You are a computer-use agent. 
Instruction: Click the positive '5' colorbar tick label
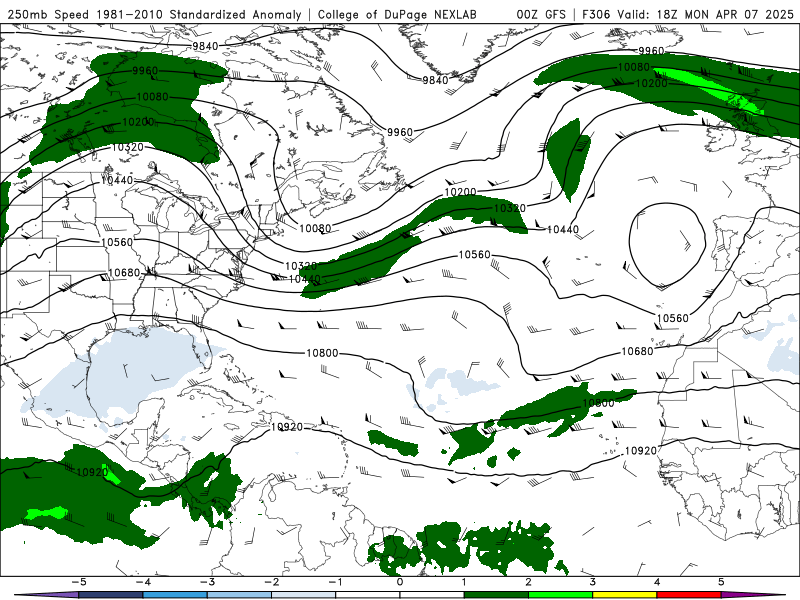coord(721,582)
